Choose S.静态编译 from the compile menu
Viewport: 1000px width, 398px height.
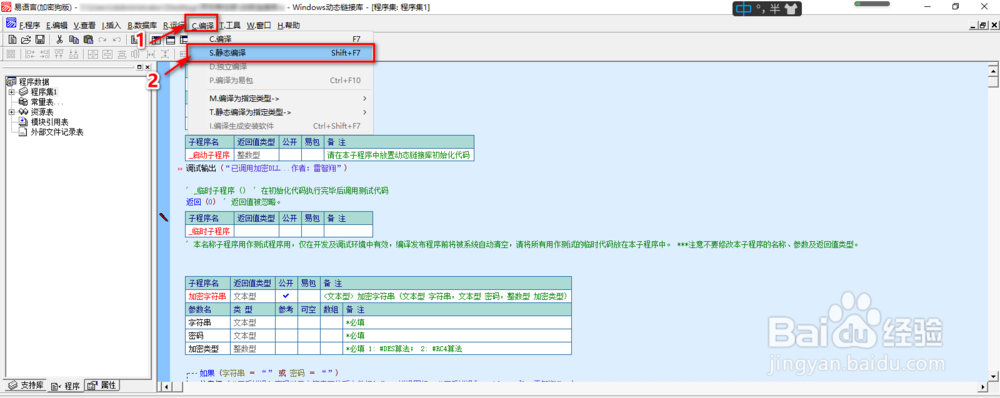tap(281, 53)
